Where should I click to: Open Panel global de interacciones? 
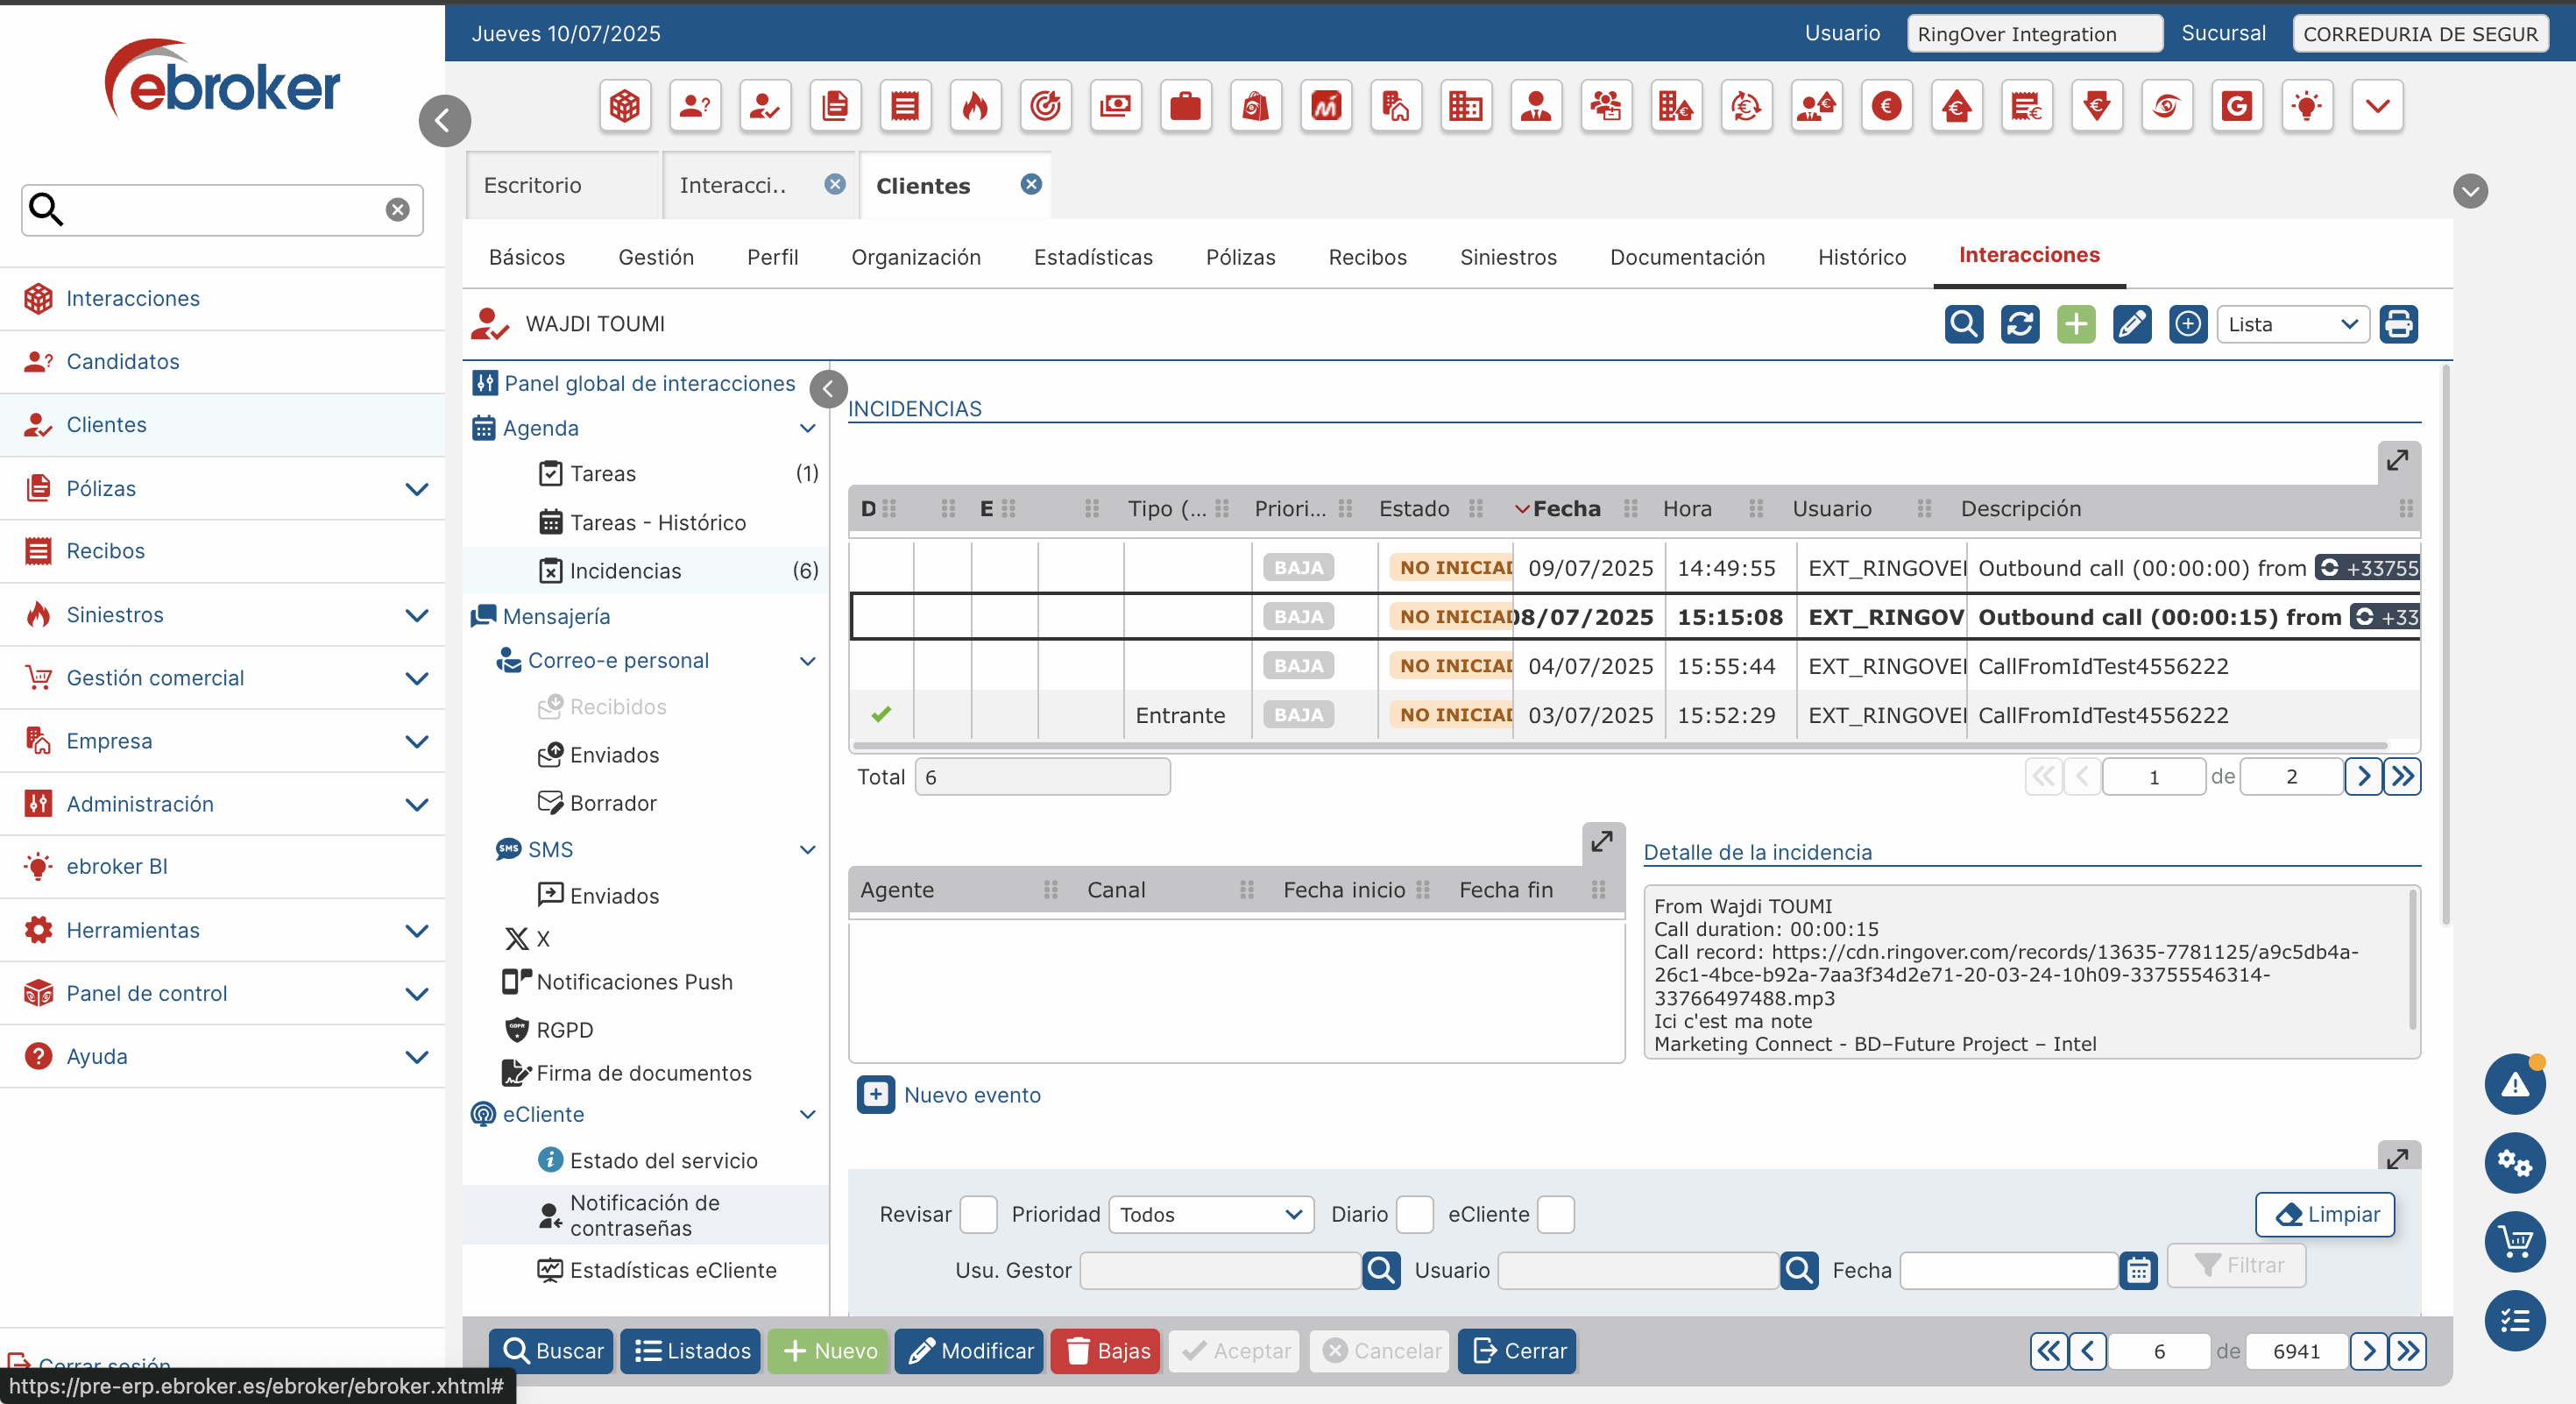coord(649,384)
